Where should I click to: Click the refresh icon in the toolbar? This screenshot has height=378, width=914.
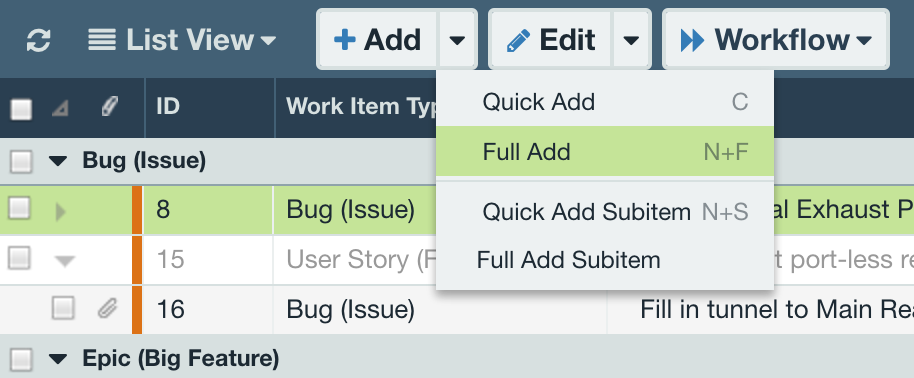pyautogui.click(x=38, y=40)
